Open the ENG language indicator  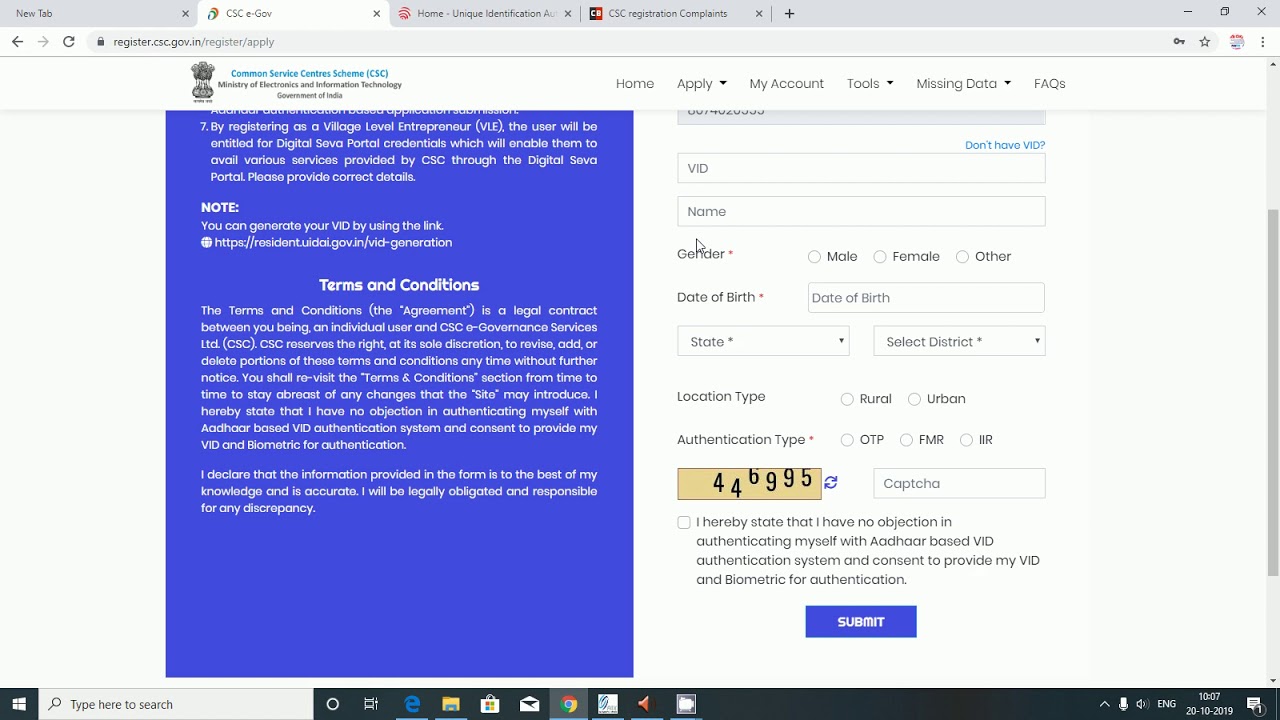point(1166,704)
